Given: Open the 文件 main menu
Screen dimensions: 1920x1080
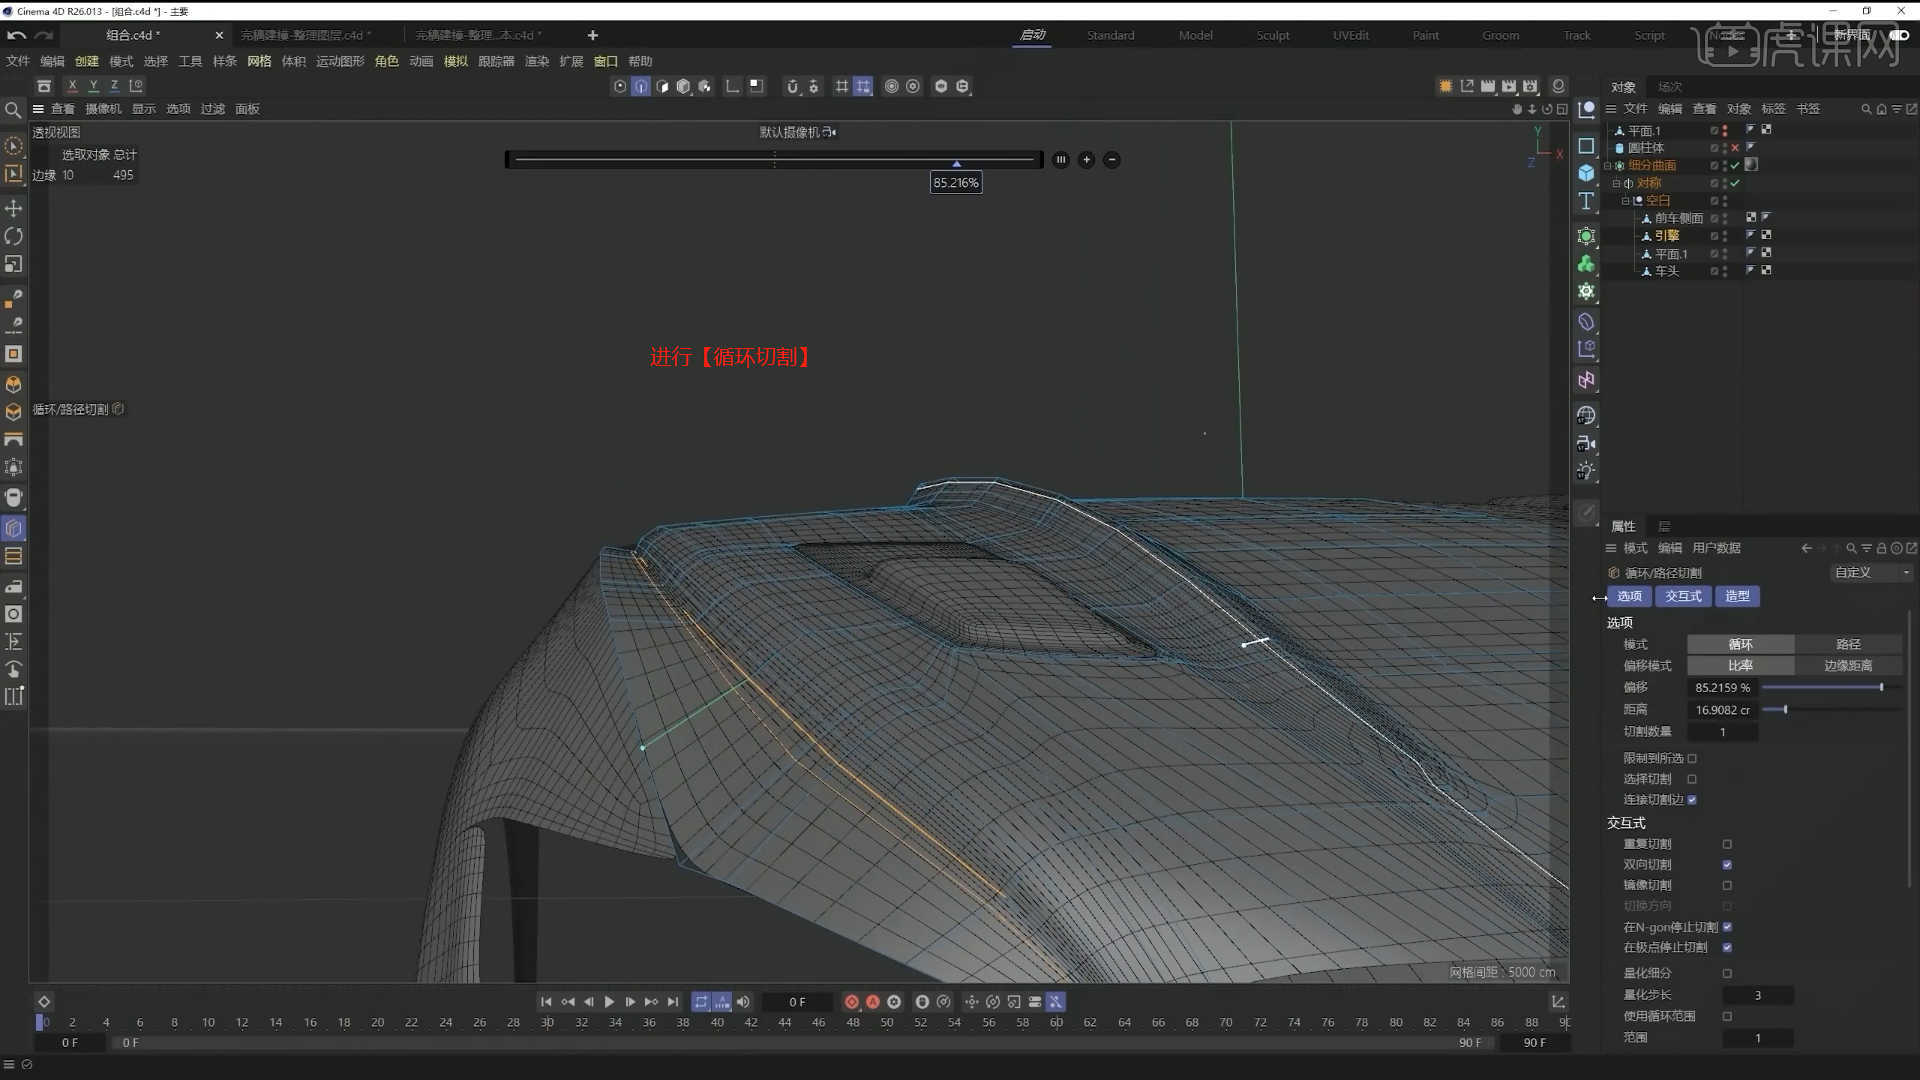Looking at the screenshot, I should [18, 62].
